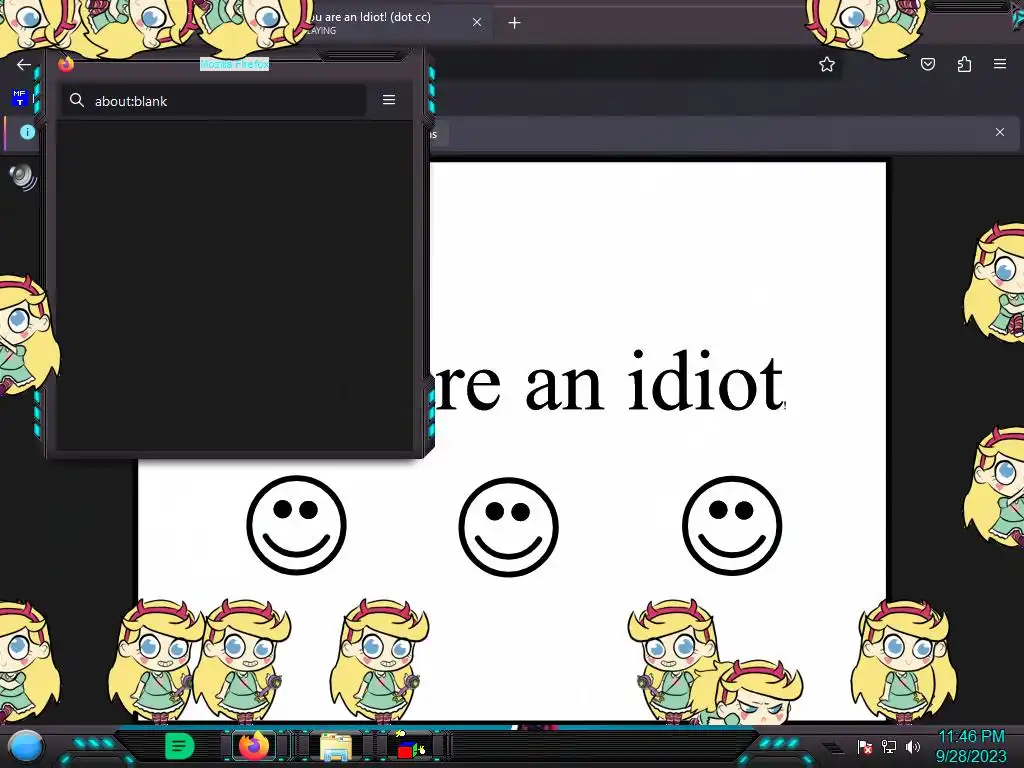
Task: Focus the about:blank address field
Action: 214,101
